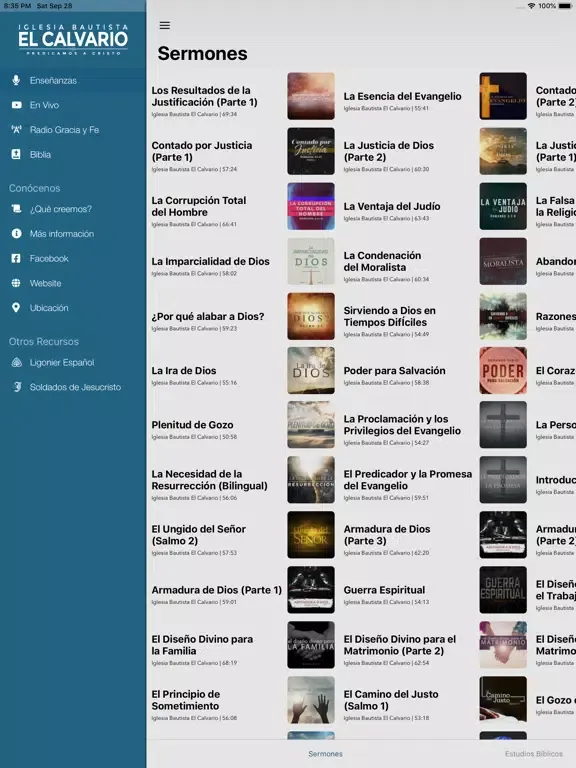Tap the Wi-Fi status bar icon

[x=531, y=6]
